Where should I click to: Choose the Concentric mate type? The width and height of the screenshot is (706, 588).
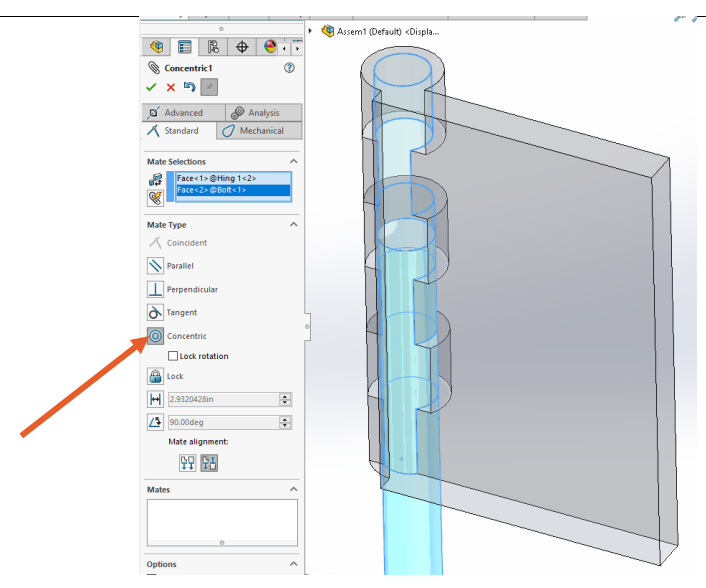155,336
